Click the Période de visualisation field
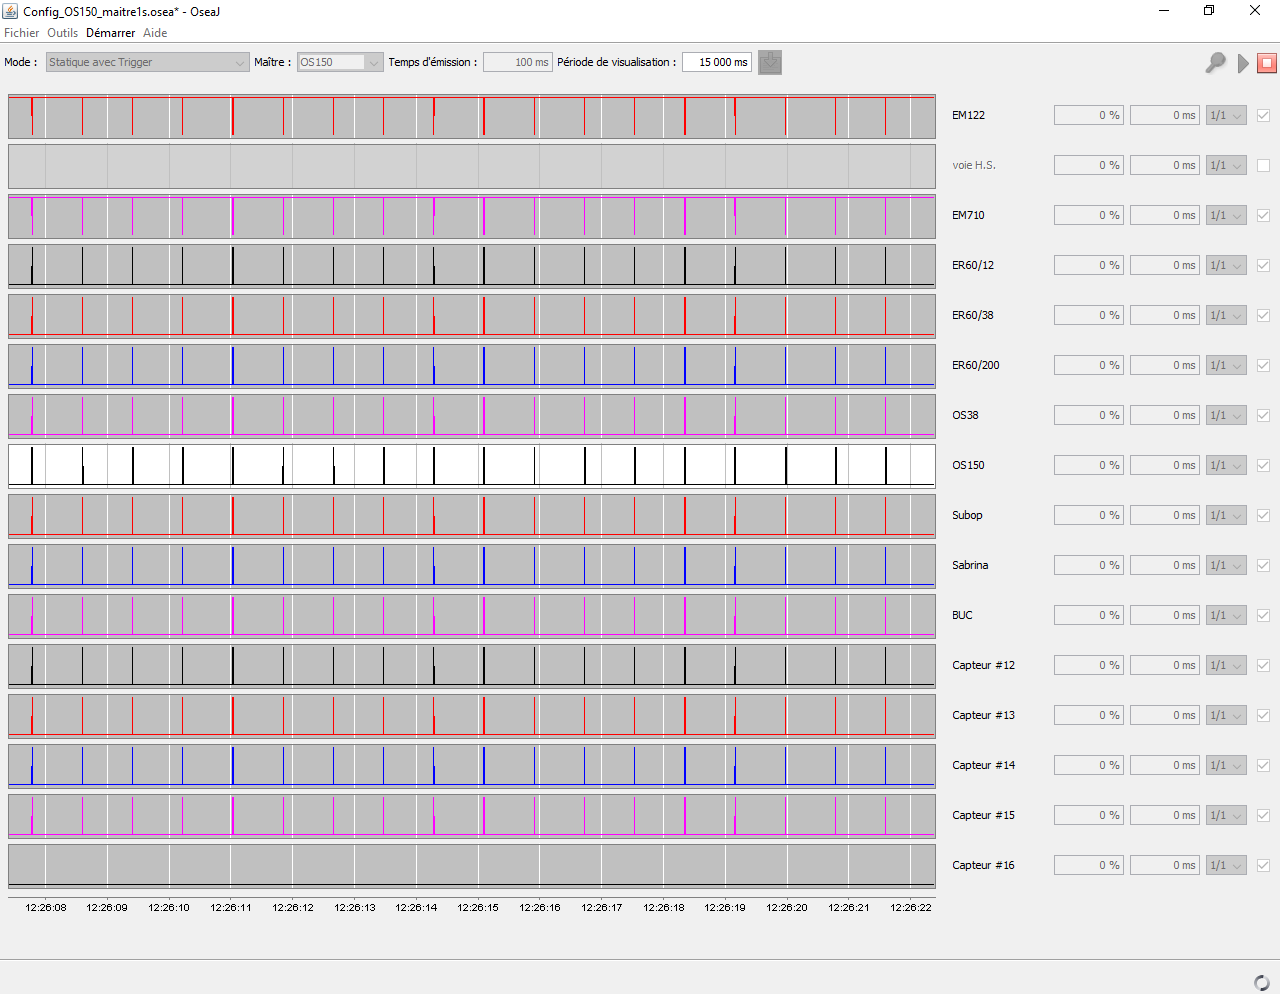This screenshot has height=994, width=1280. (717, 62)
